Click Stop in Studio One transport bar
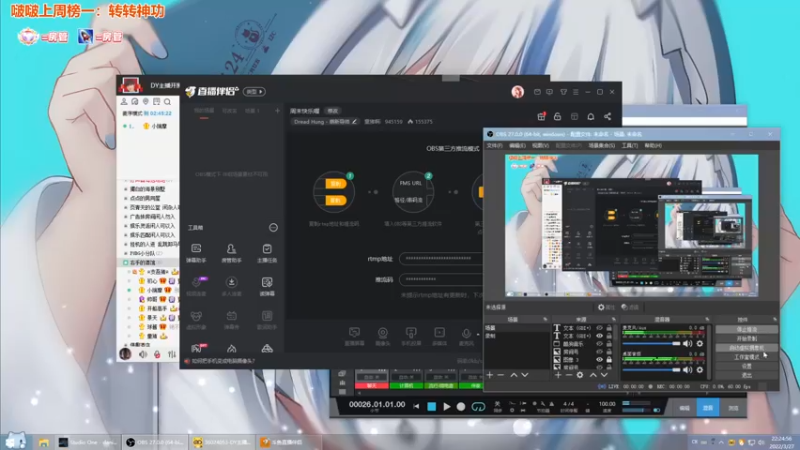This screenshot has width=800, height=450. pyautogui.click(x=432, y=407)
